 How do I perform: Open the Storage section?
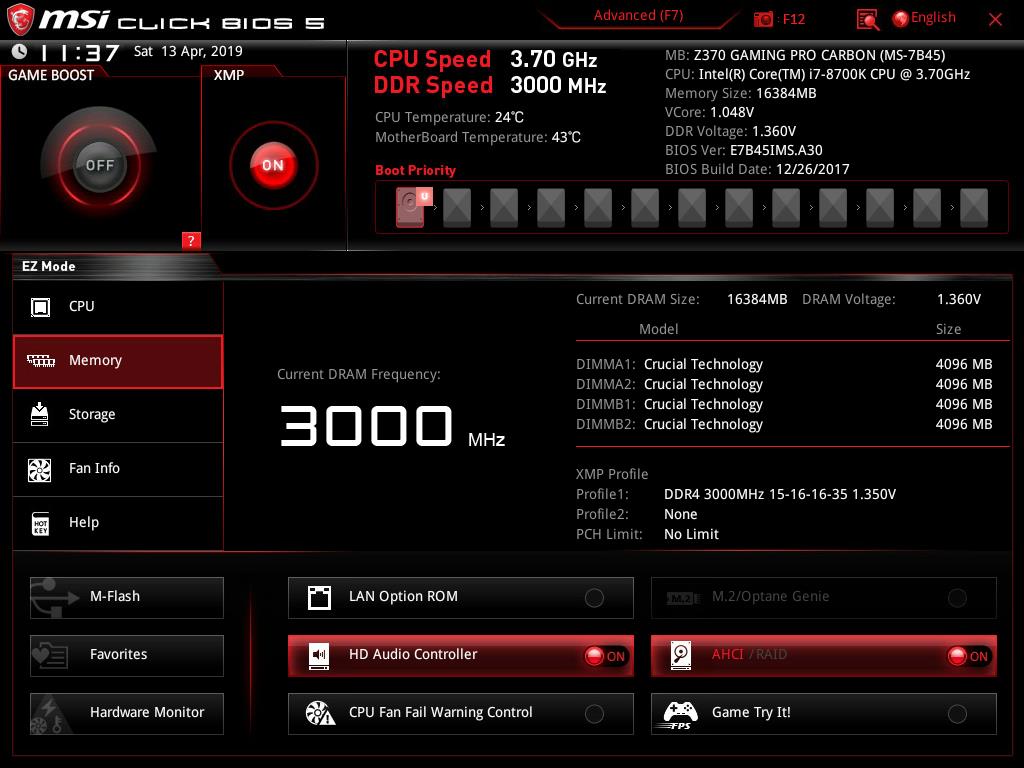click(118, 415)
